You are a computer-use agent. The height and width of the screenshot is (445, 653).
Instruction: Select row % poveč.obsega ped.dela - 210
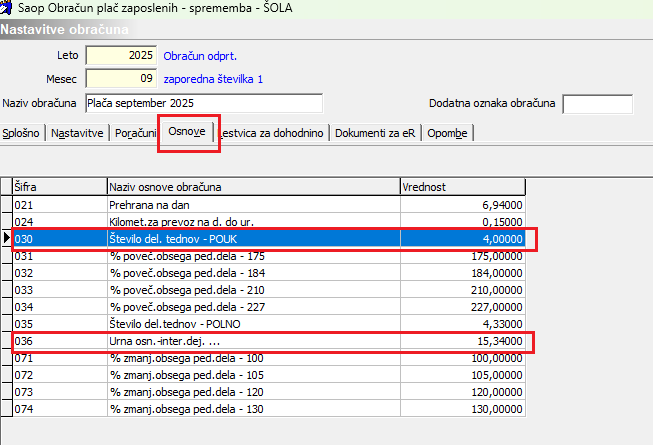pyautogui.click(x=269, y=290)
